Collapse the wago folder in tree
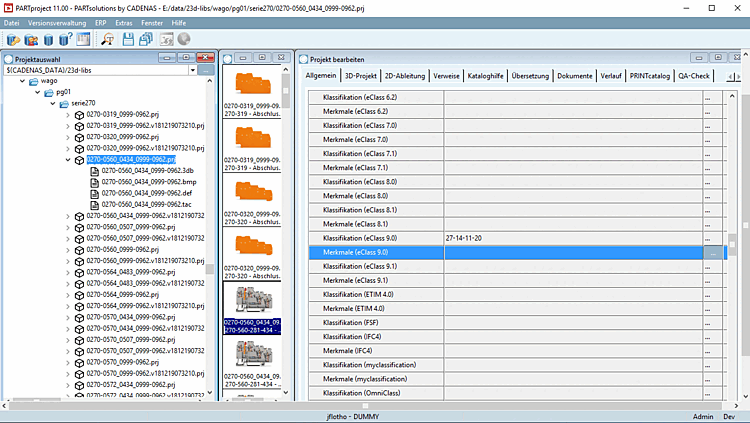Screen dimensions: 750x423 [23, 82]
